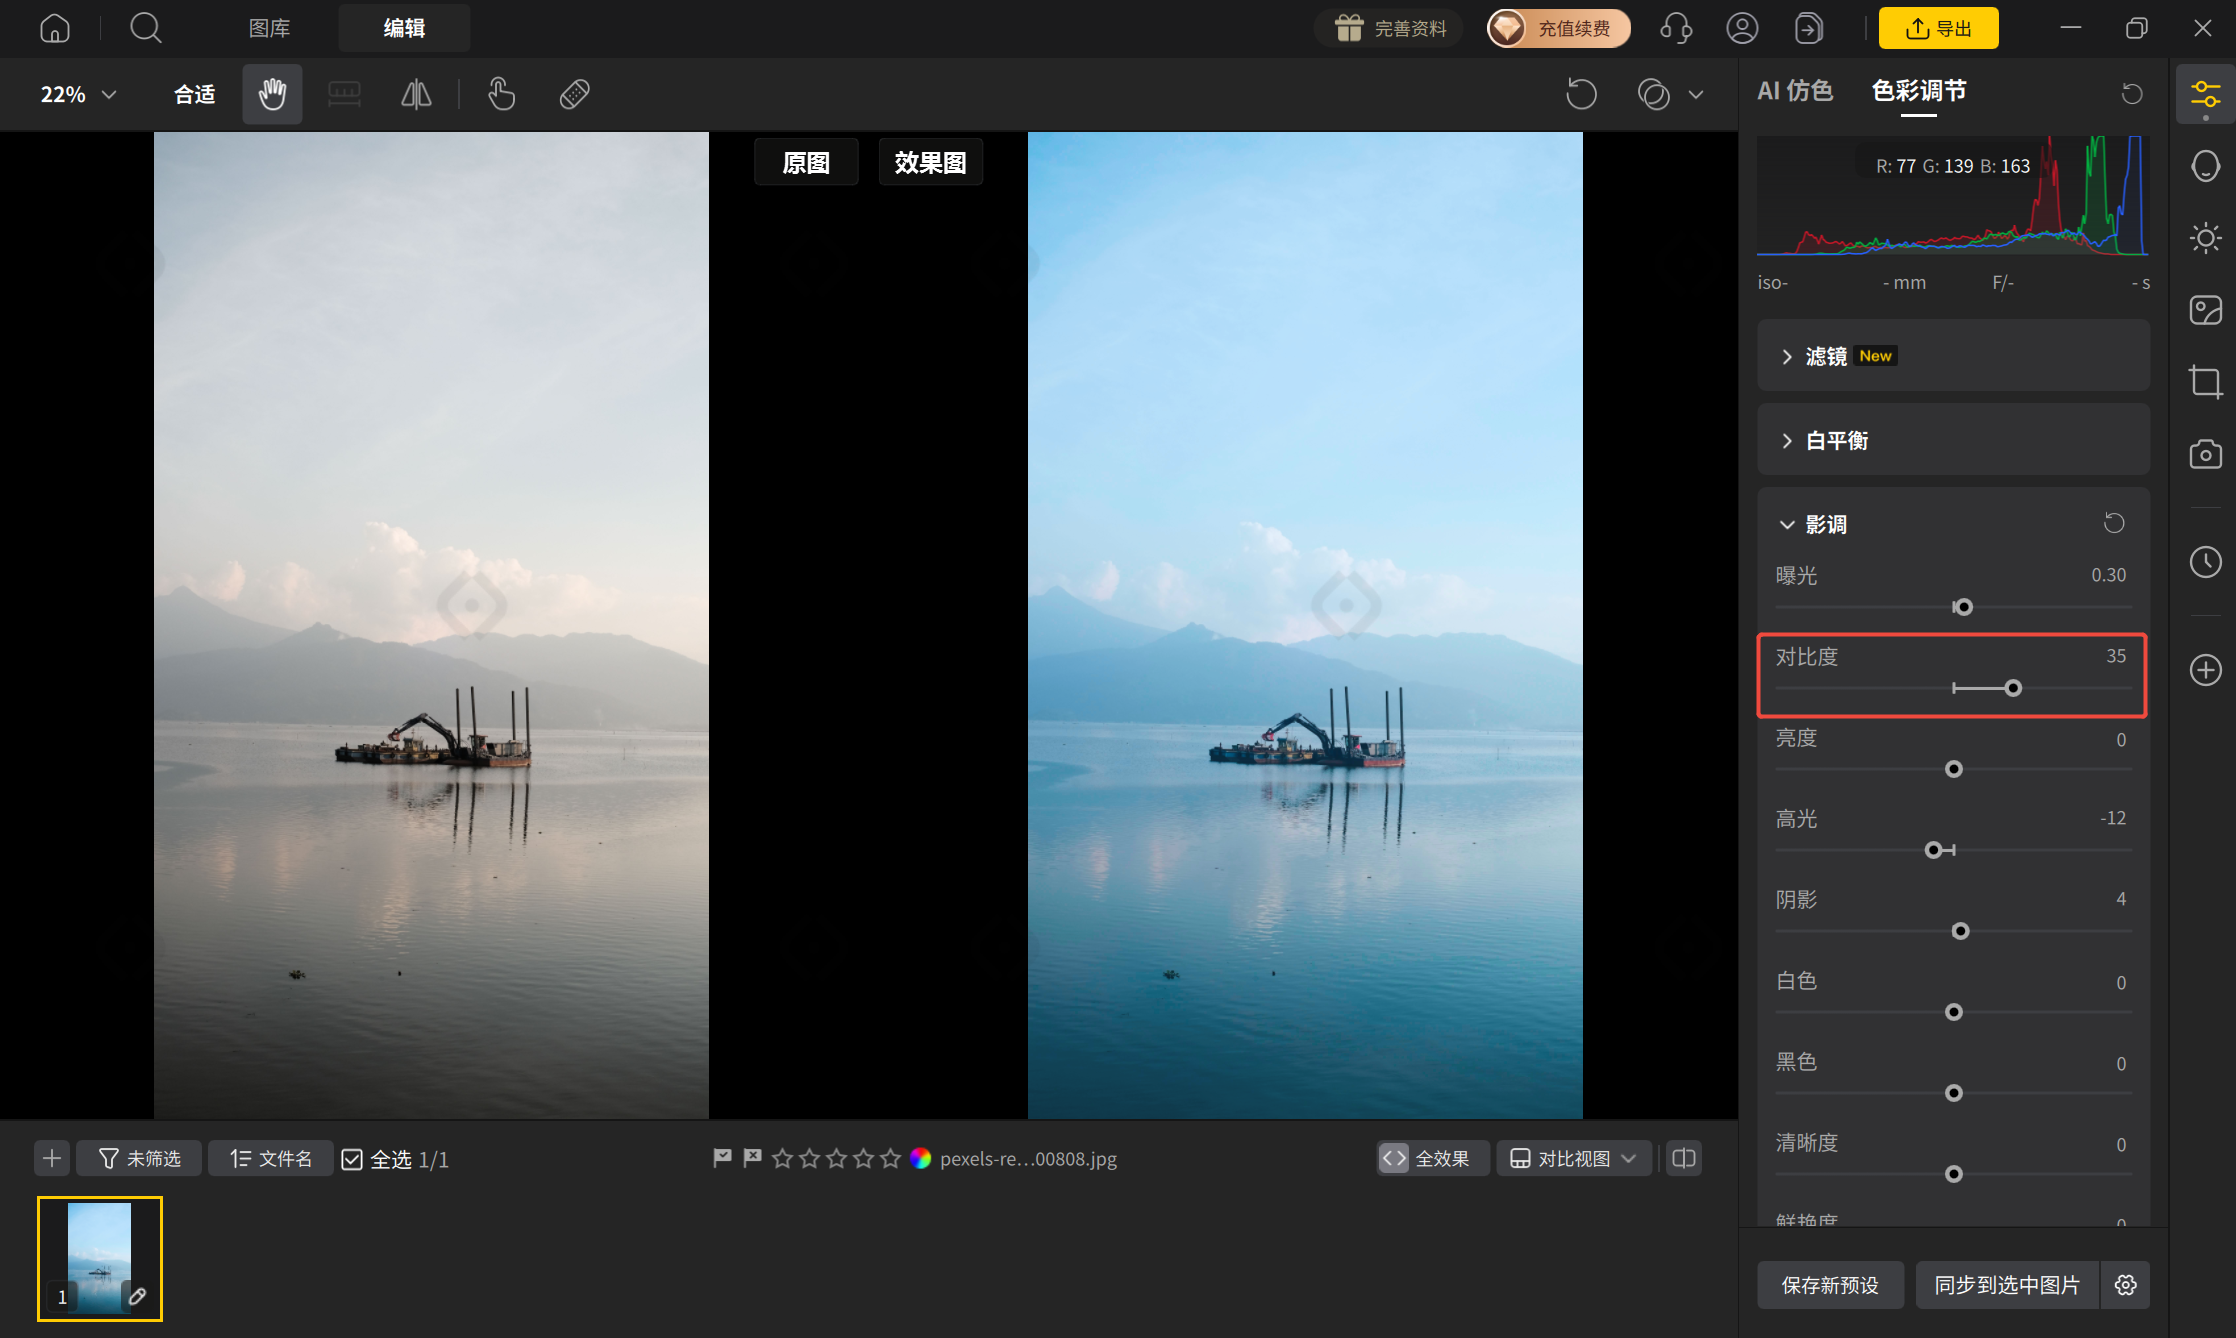
Task: Go to the home screen icon
Action: (55, 28)
